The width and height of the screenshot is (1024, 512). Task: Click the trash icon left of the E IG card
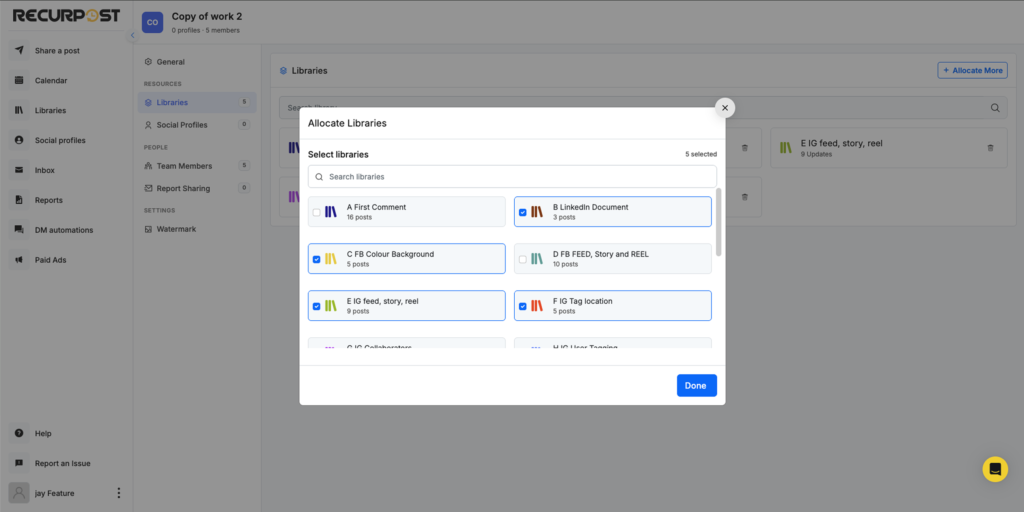pyautogui.click(x=744, y=148)
